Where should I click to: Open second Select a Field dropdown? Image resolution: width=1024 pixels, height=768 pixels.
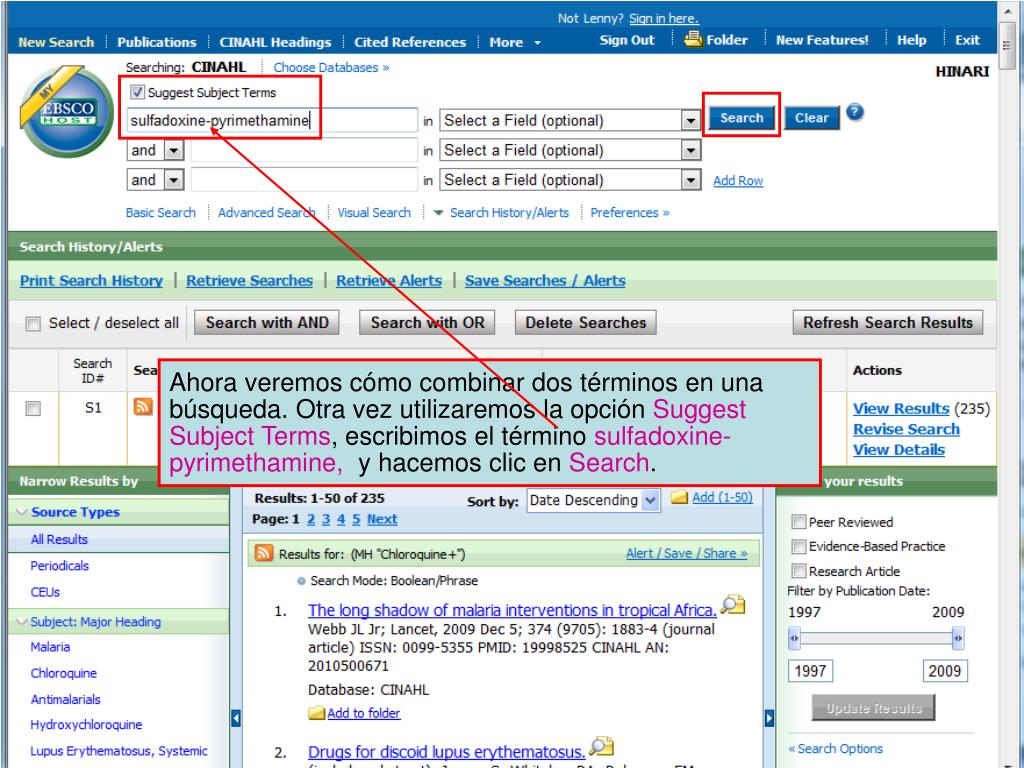[x=570, y=150]
